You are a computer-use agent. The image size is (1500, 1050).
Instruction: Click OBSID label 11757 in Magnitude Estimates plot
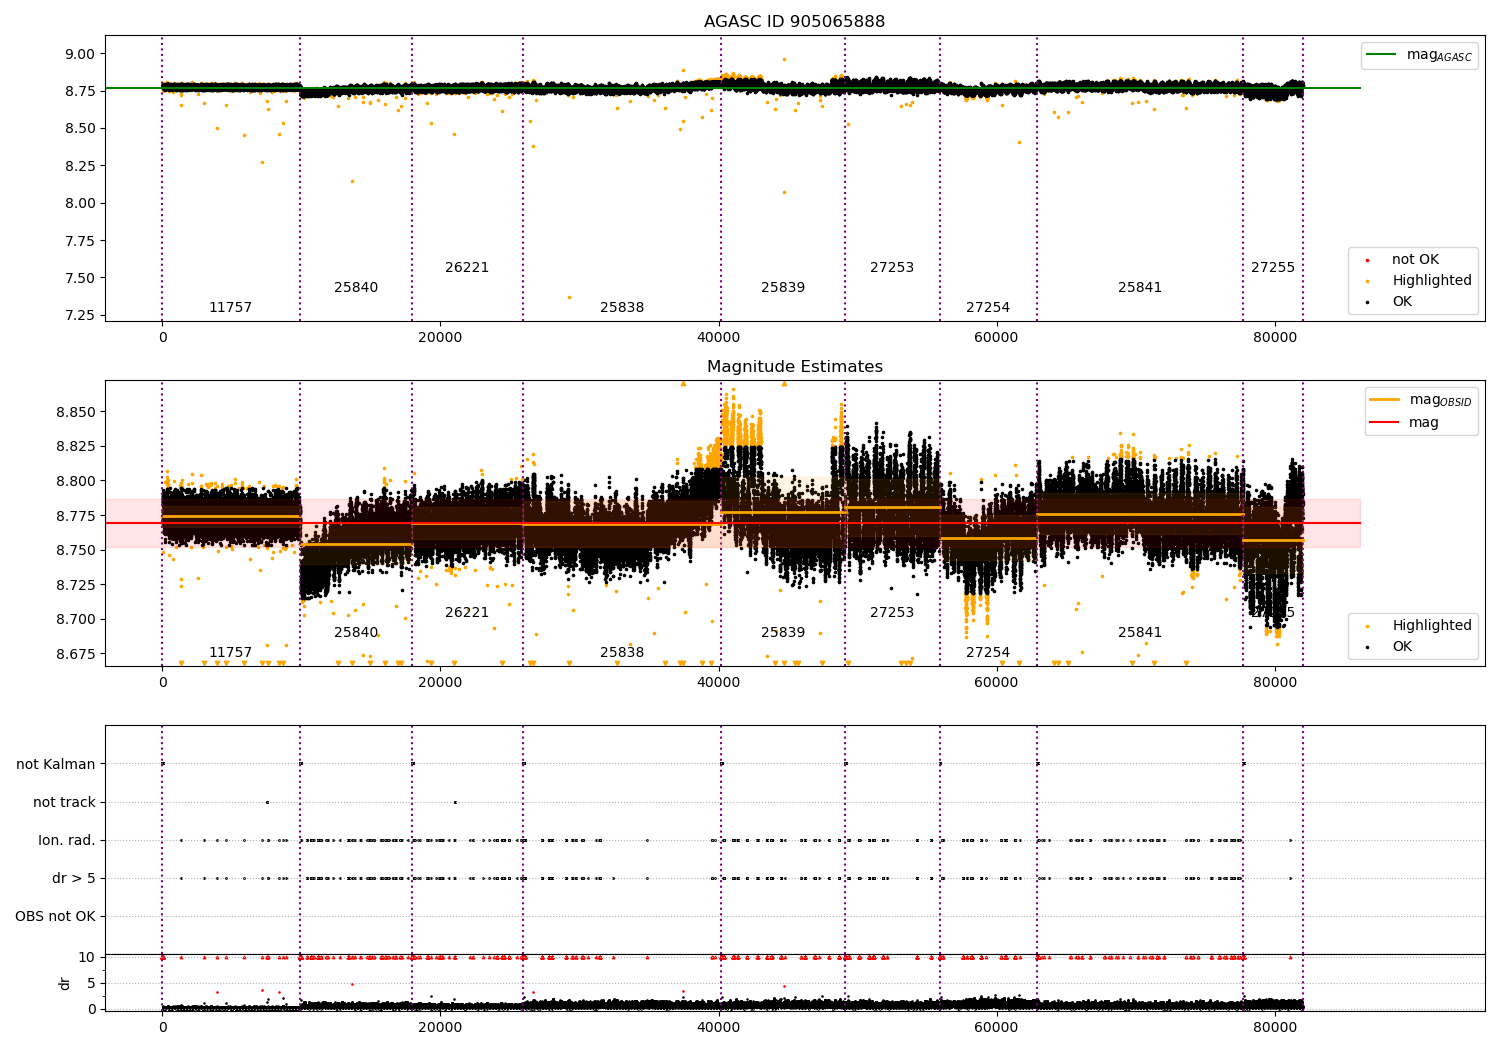tap(230, 653)
